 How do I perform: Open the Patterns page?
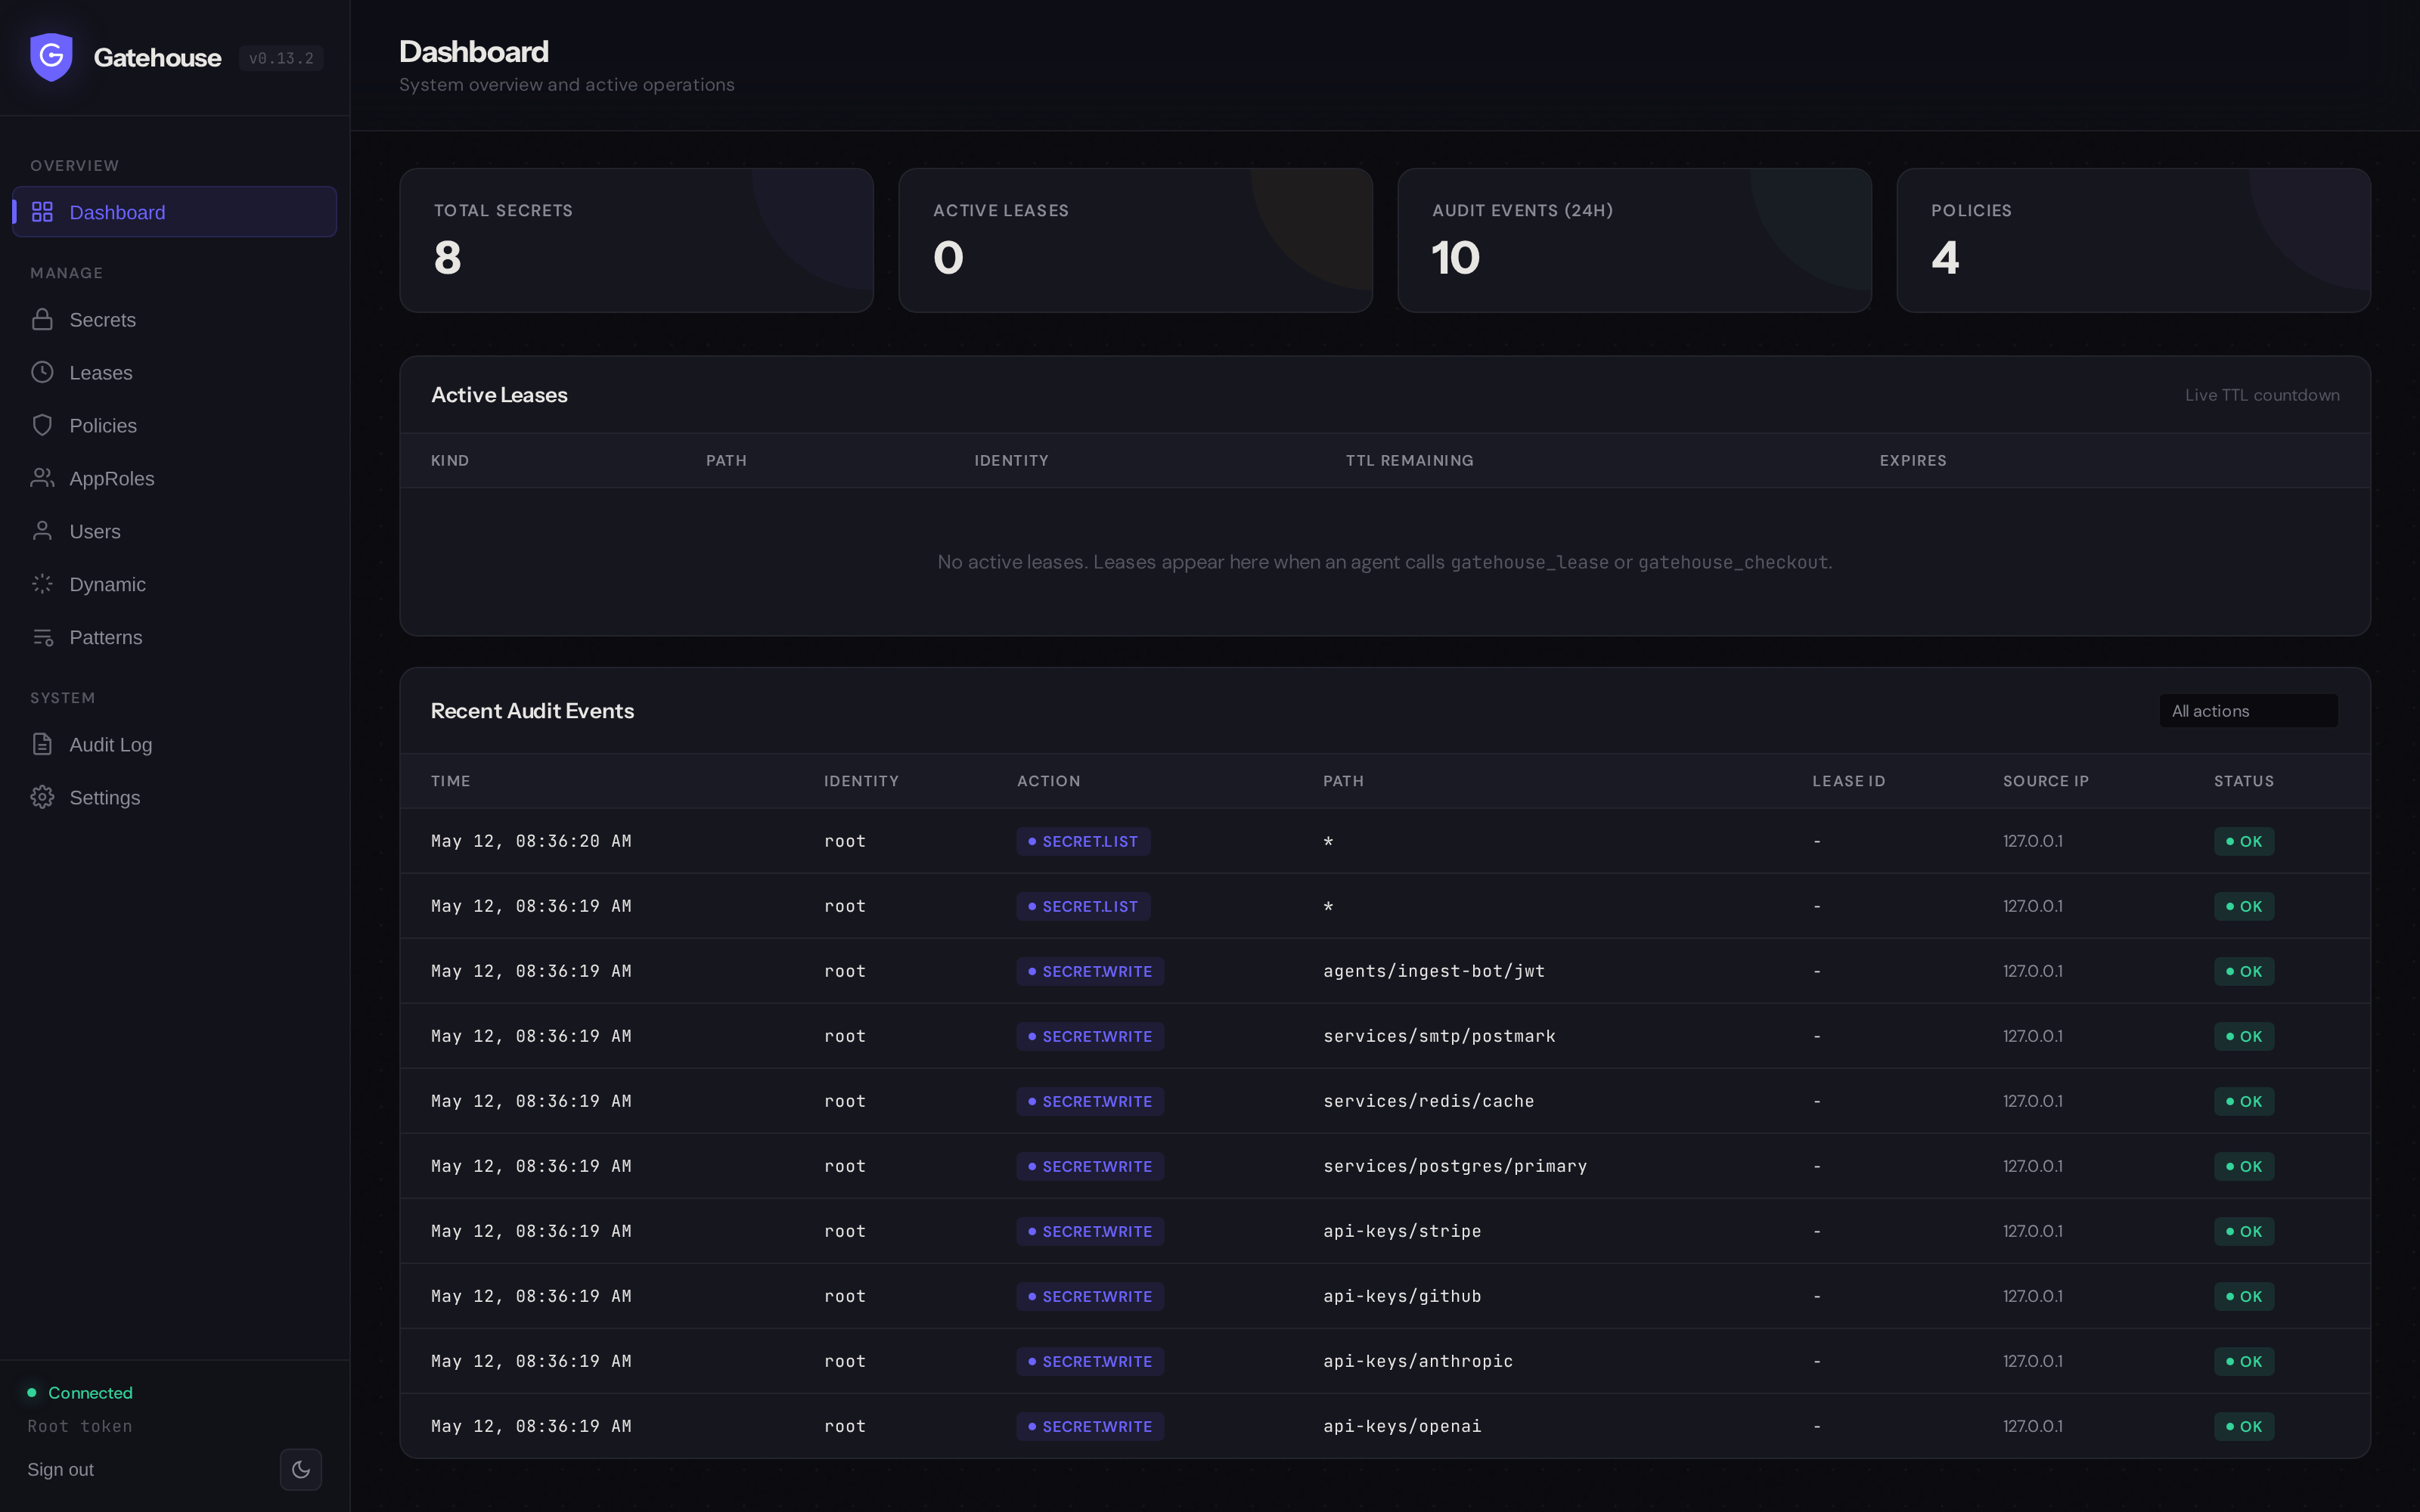click(x=174, y=637)
